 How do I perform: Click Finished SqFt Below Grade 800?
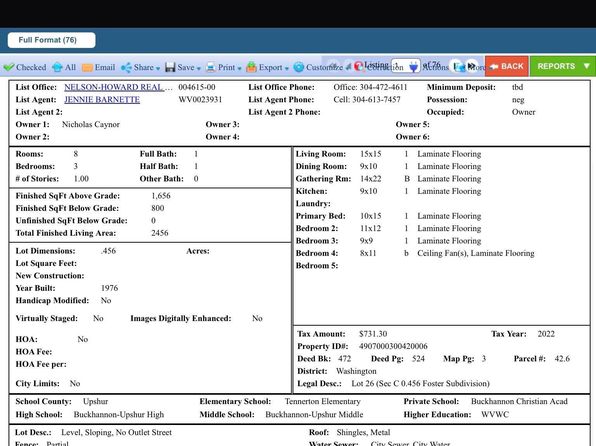click(158, 208)
